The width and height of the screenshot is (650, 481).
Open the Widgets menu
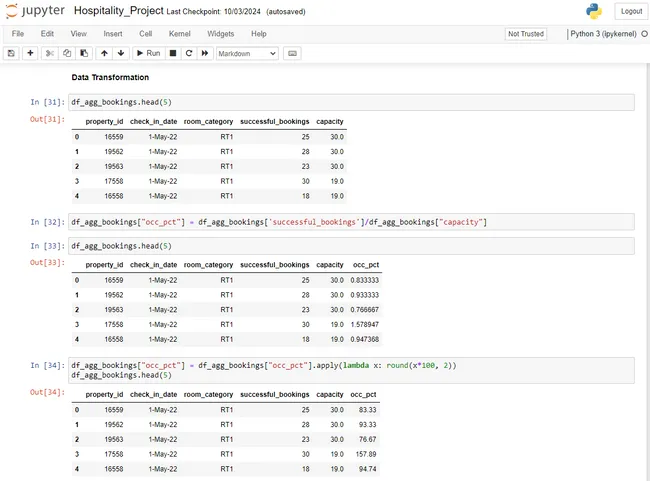[221, 34]
